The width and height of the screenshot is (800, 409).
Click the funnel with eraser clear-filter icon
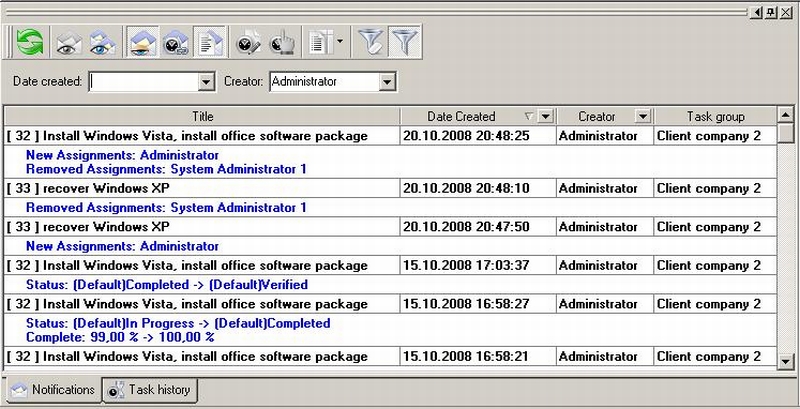coord(371,42)
